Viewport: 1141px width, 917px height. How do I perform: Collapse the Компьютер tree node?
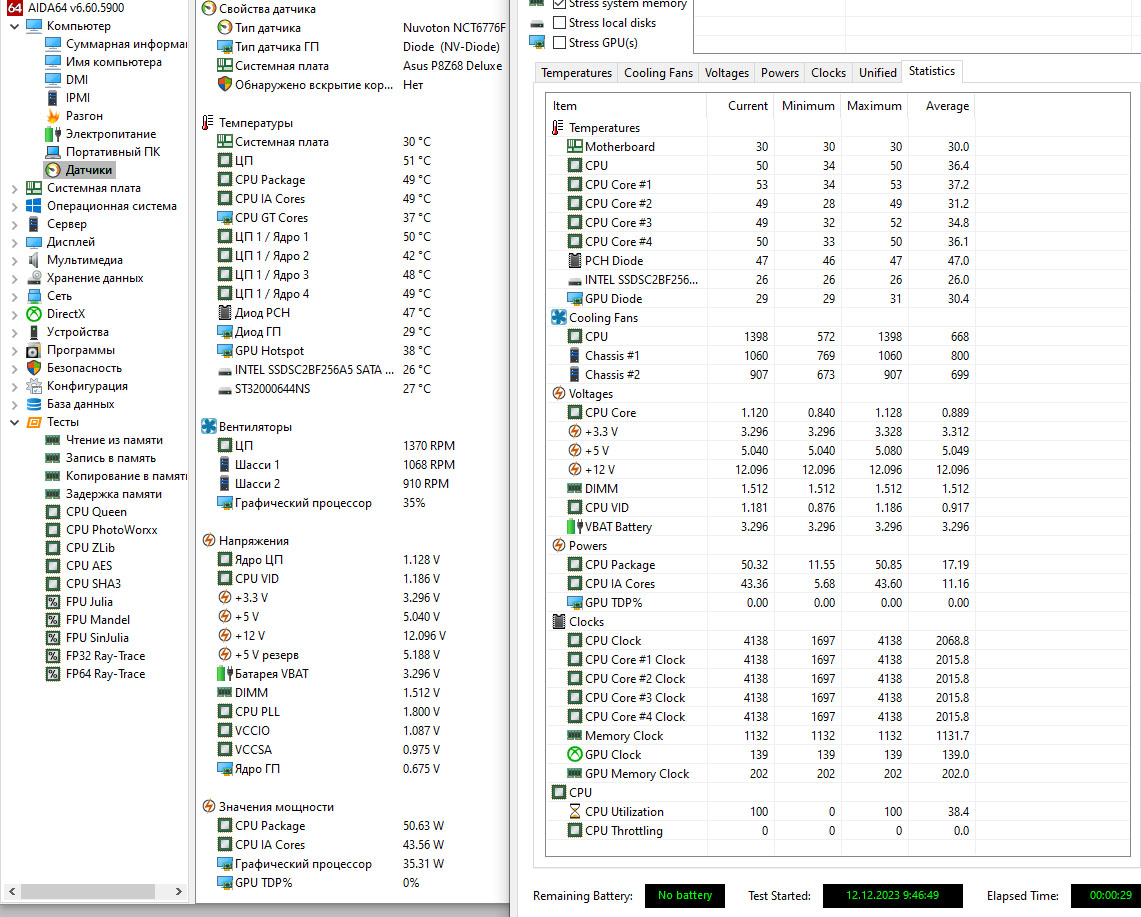click(x=15, y=26)
